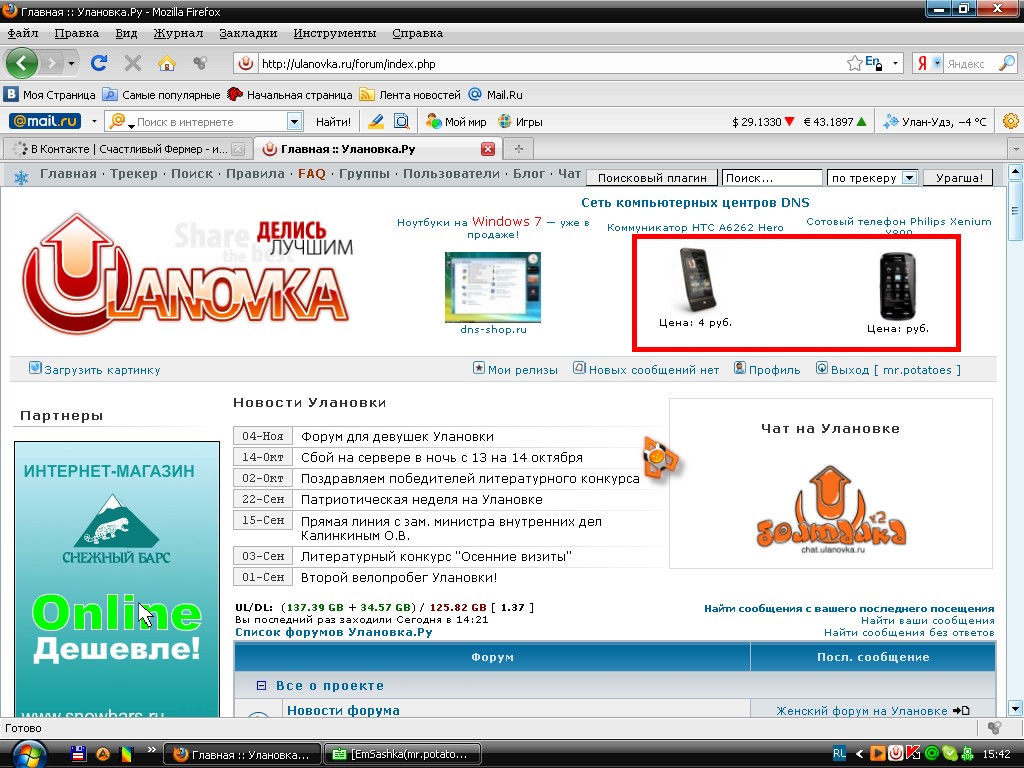Click the @mail.ru toolbar logo
The image size is (1024, 768).
tap(45, 121)
